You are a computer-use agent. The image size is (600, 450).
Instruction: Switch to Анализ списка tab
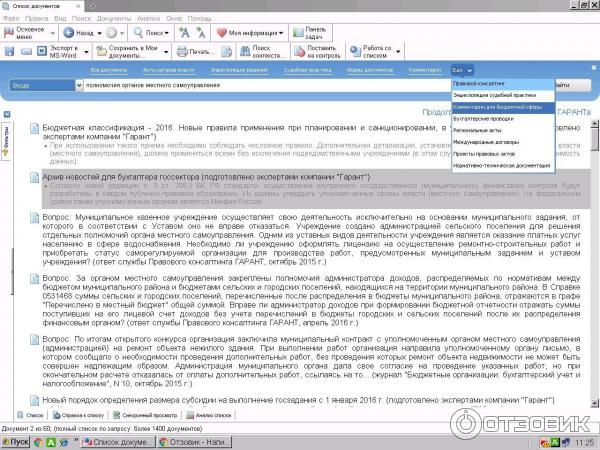[209, 415]
